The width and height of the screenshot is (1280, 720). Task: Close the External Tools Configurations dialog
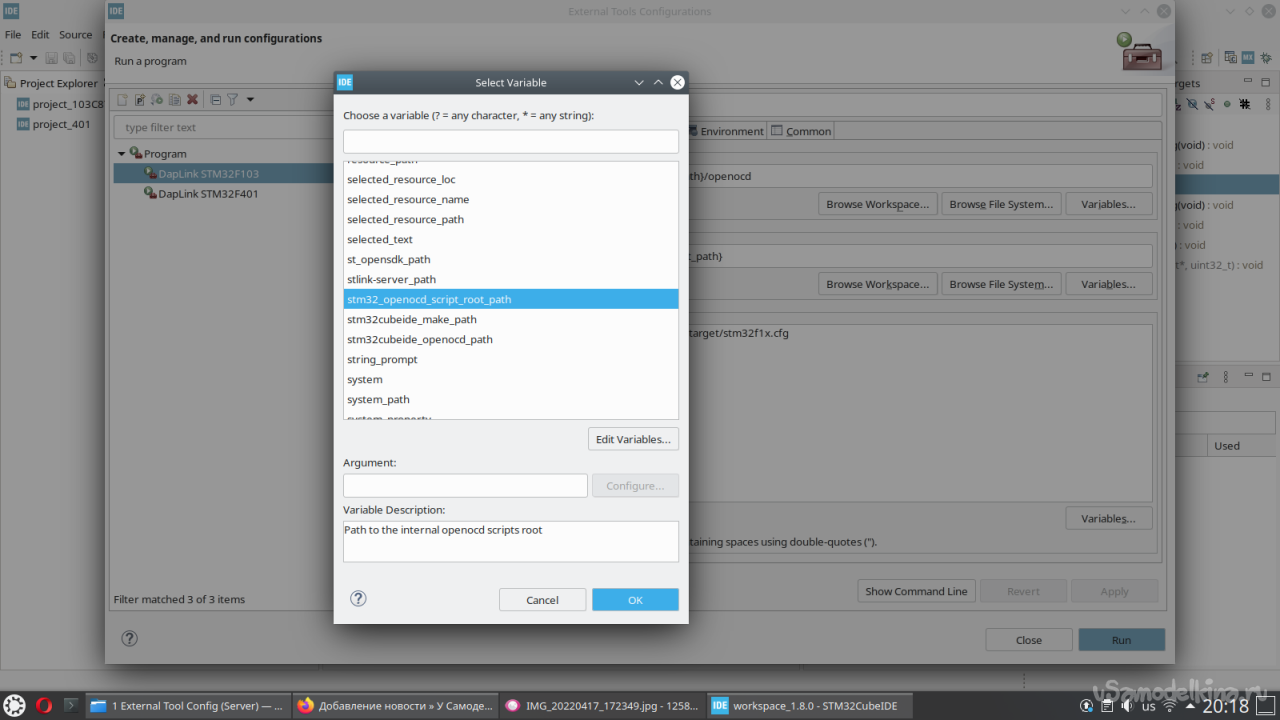pos(1029,640)
